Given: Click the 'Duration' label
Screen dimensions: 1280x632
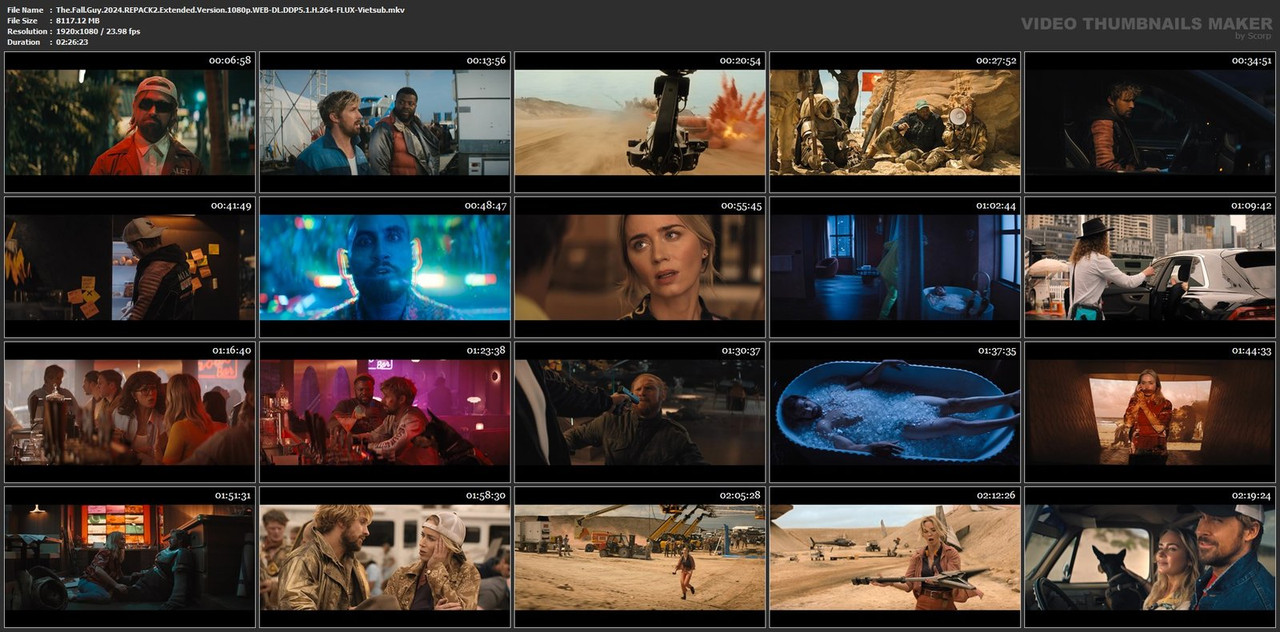Looking at the screenshot, I should pos(23,42).
